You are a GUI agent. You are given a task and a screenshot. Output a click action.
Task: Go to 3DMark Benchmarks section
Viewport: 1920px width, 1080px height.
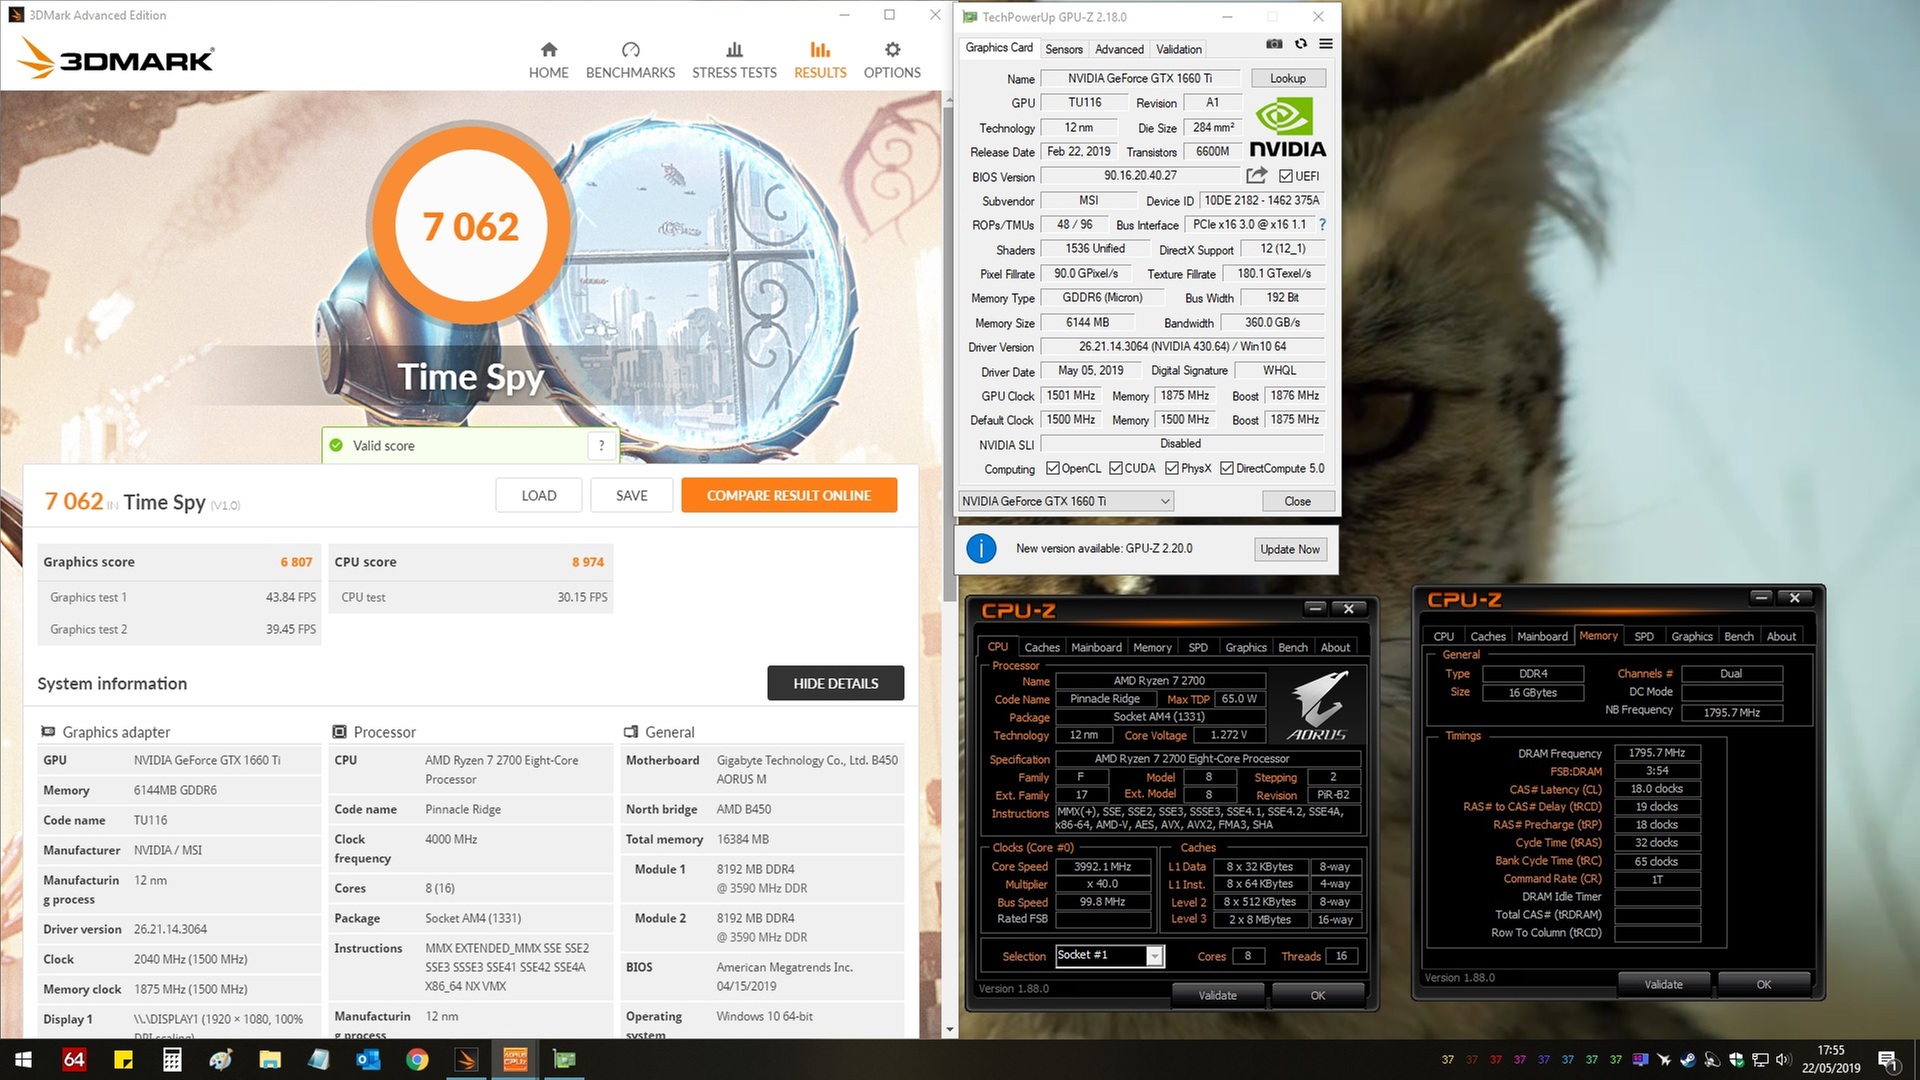630,60
